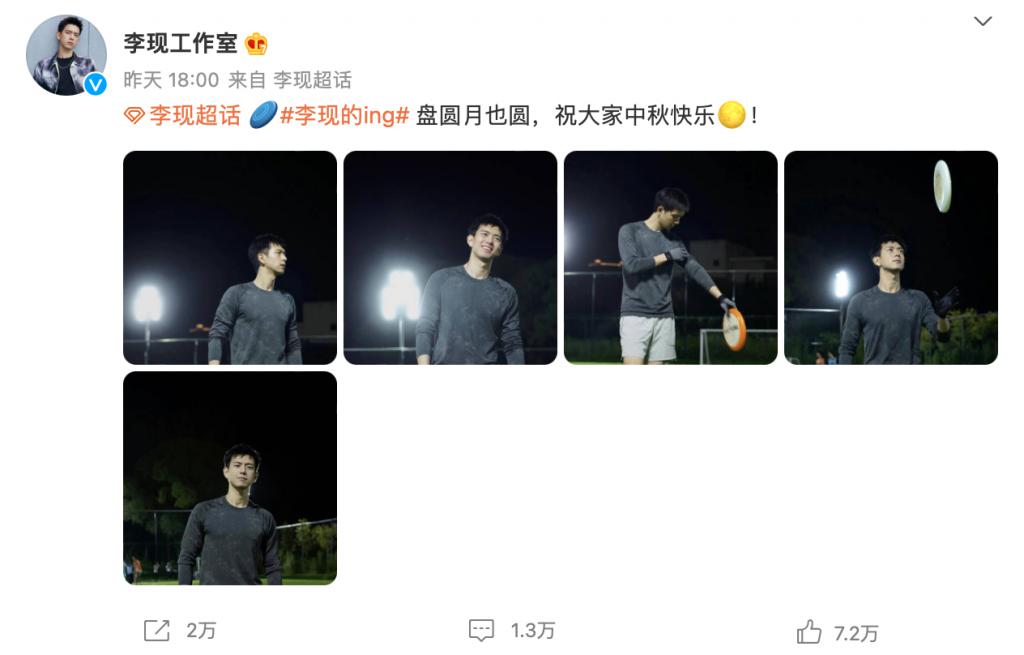Image resolution: width=1024 pixels, height=655 pixels.
Task: Open the first photo thumbnail
Action: click(x=230, y=257)
